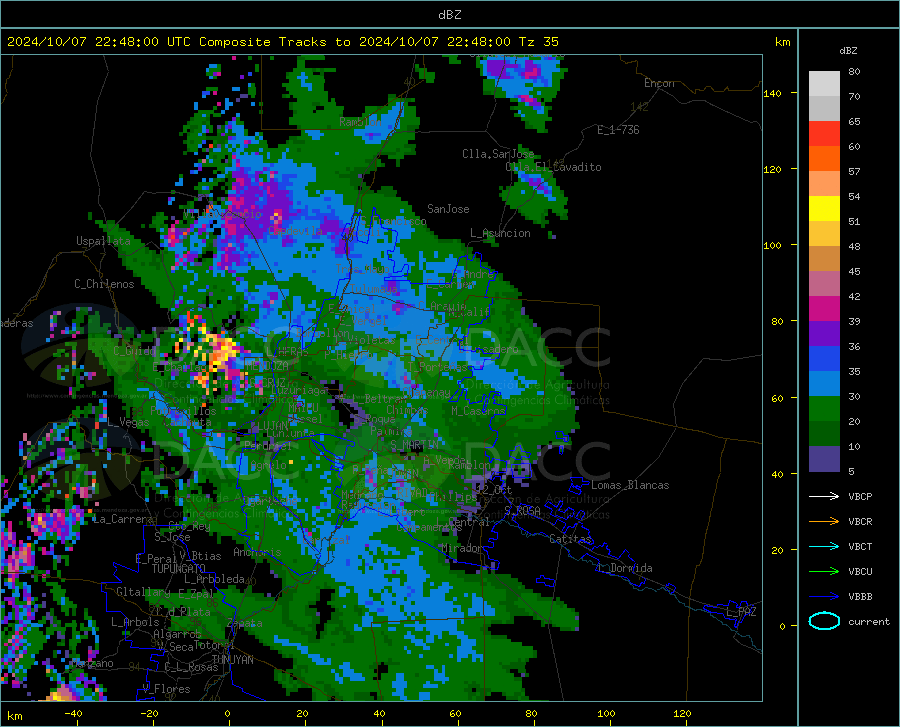The width and height of the screenshot is (900, 727).
Task: Select the purple 5 dBZ color swatch
Action: [824, 459]
